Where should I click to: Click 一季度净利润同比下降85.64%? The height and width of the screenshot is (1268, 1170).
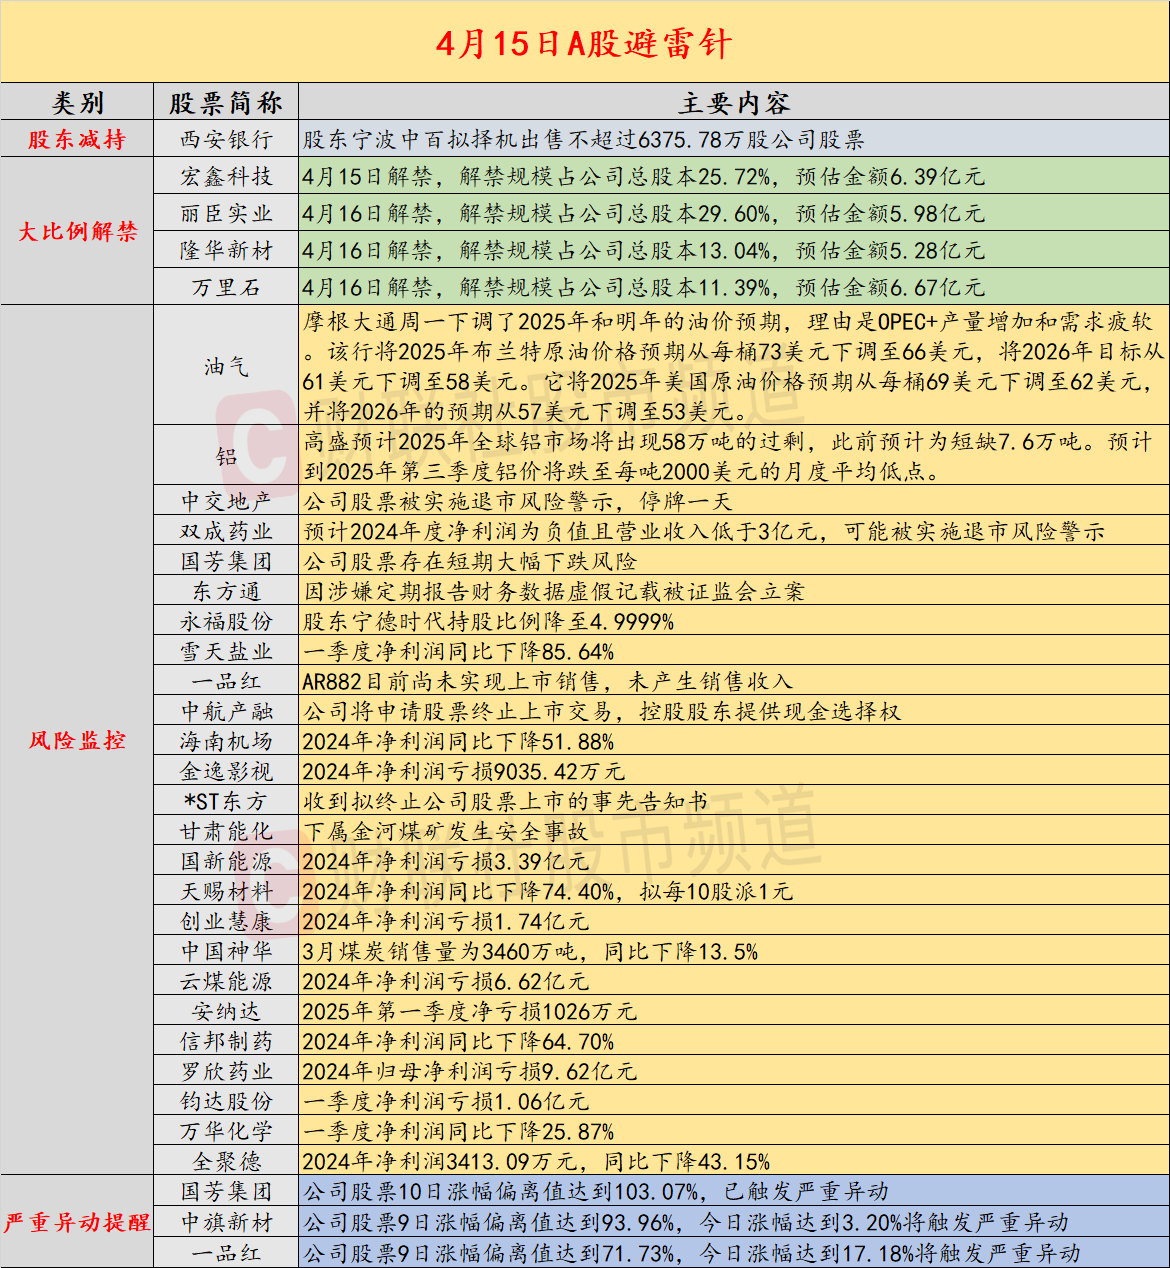pos(459,651)
